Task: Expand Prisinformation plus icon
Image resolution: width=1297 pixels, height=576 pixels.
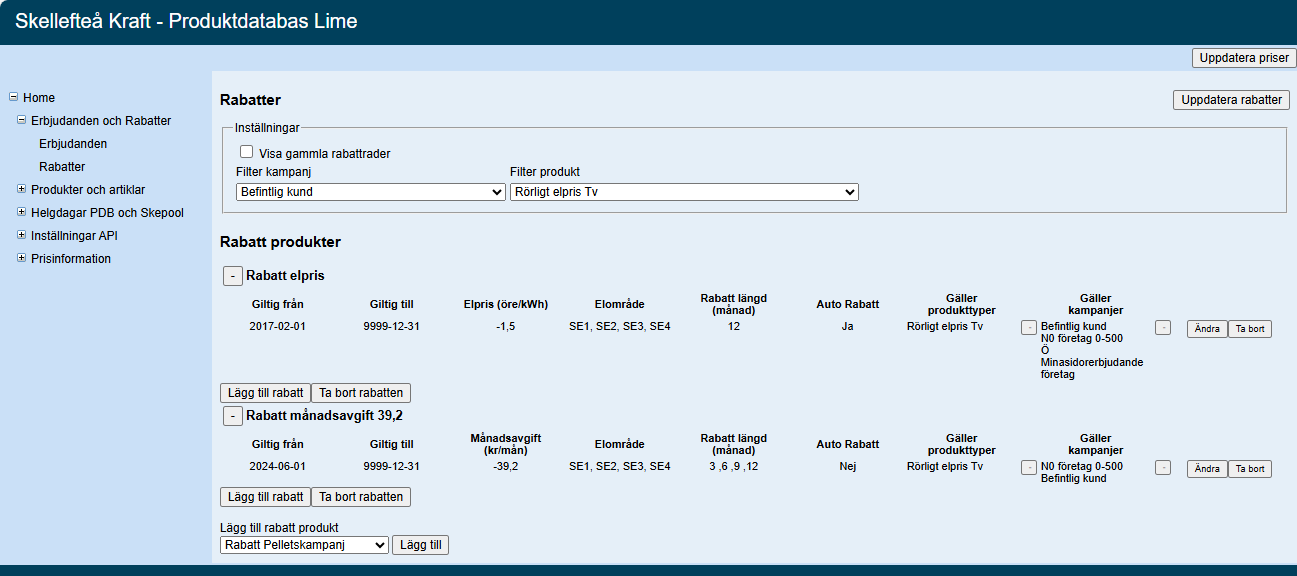Action: pyautogui.click(x=22, y=258)
